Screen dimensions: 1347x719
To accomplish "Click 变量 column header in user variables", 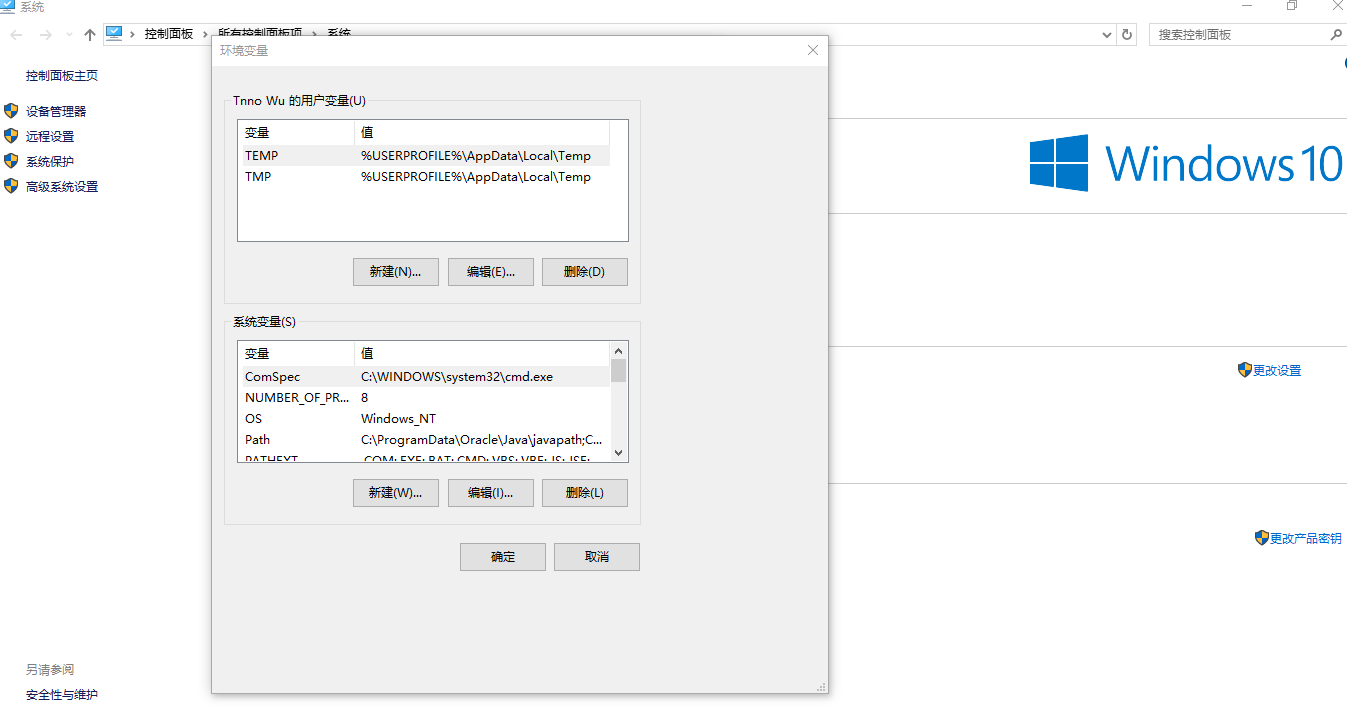I will point(296,132).
